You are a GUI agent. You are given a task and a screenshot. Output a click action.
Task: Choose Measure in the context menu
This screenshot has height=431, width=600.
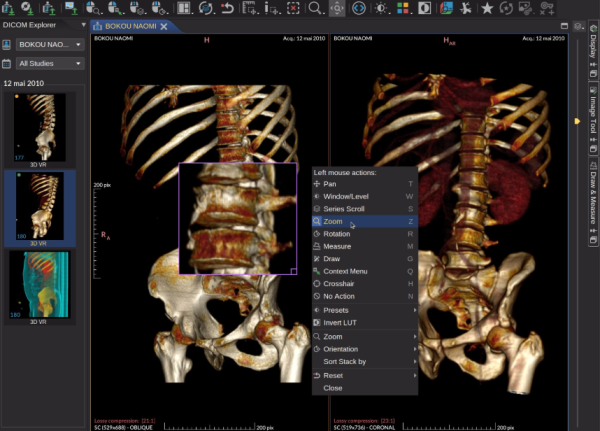tap(365, 247)
